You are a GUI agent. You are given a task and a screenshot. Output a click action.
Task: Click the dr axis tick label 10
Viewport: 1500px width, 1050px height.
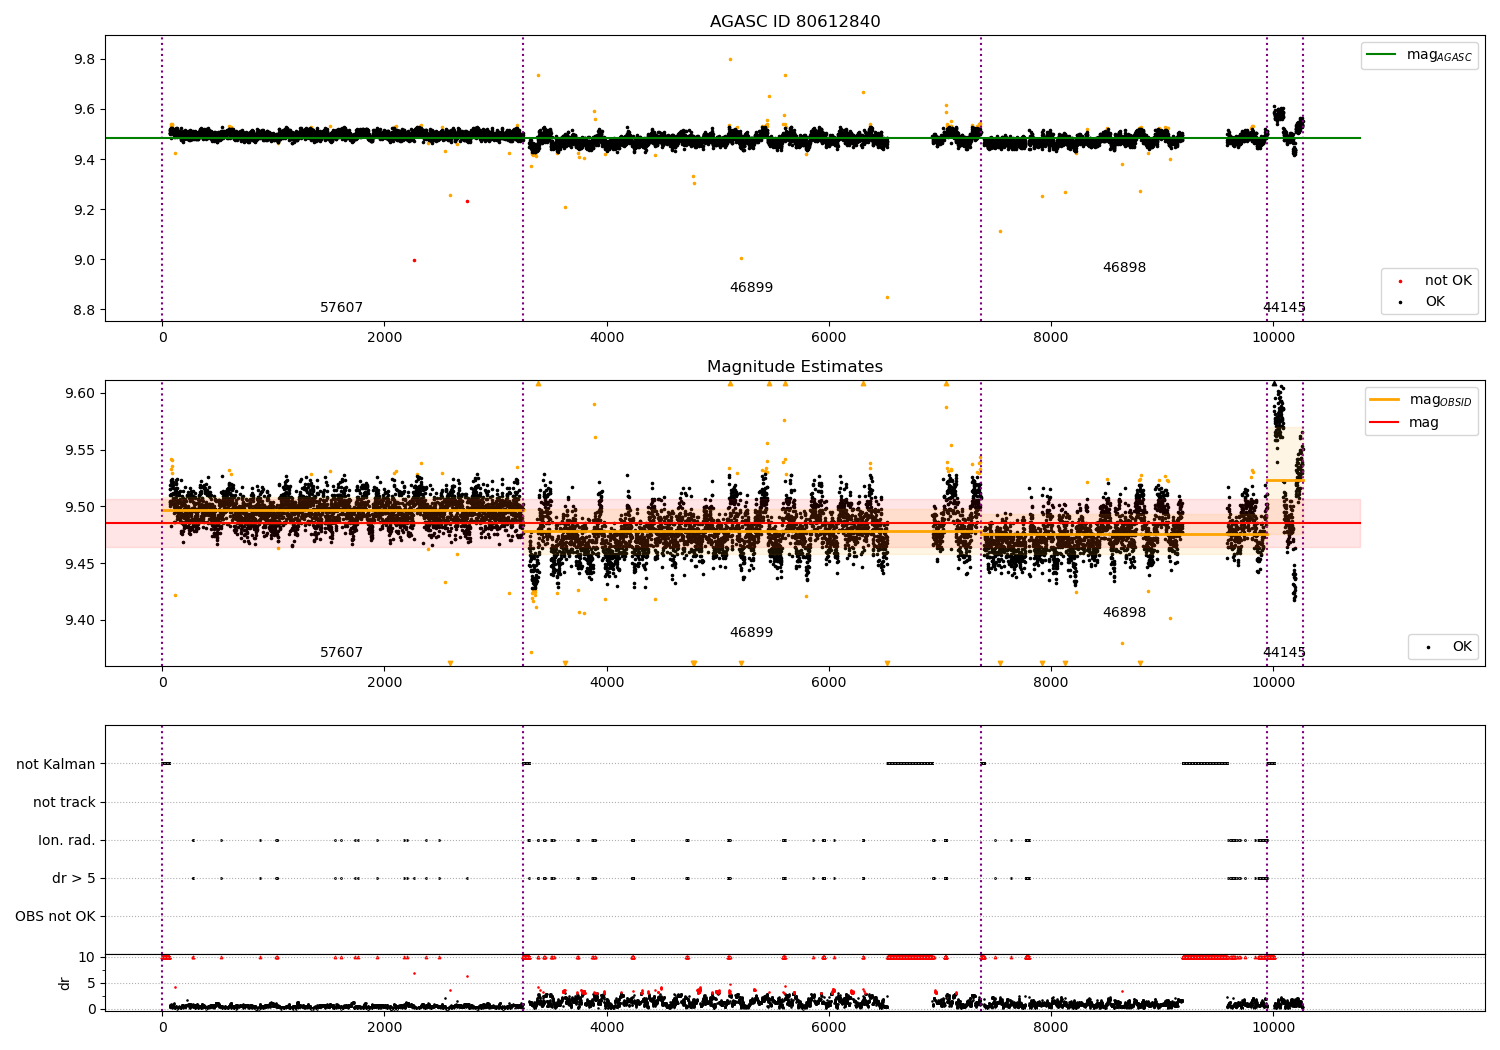click(88, 957)
